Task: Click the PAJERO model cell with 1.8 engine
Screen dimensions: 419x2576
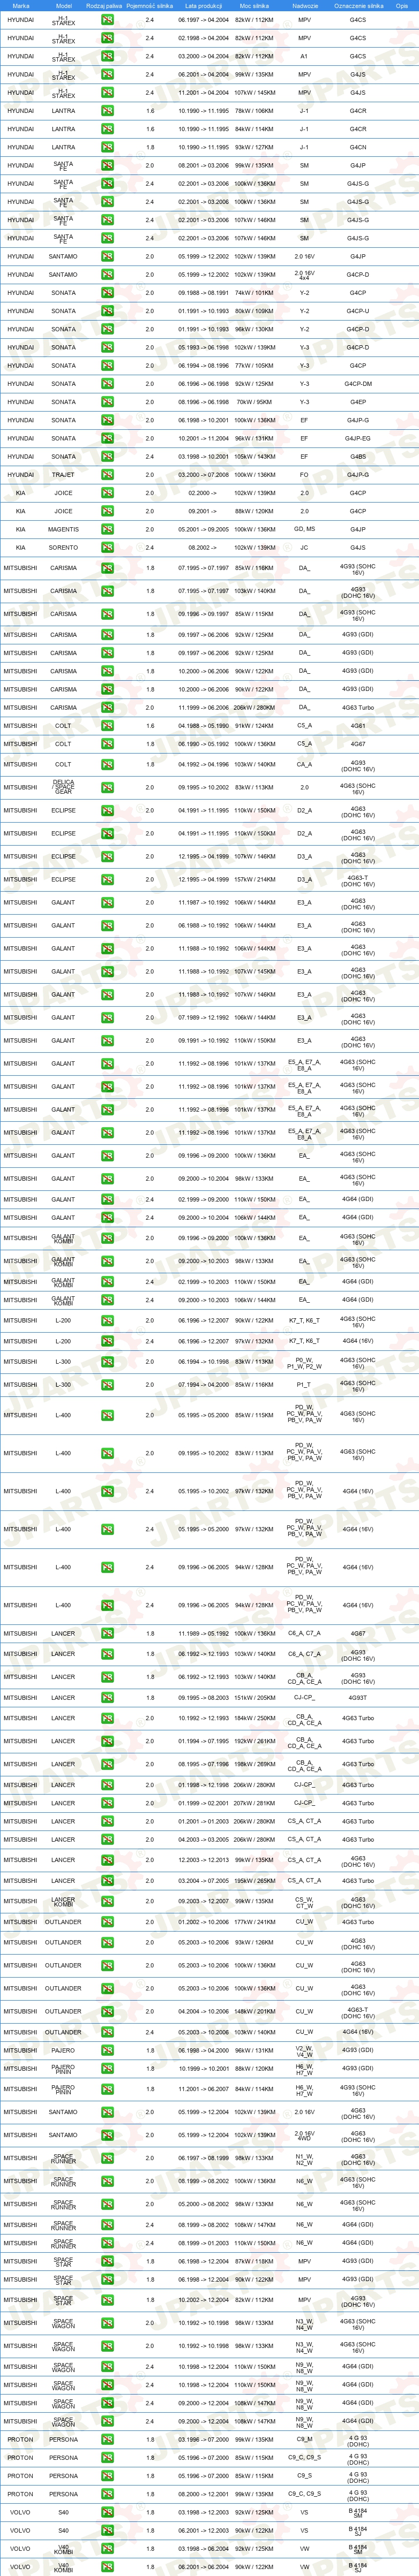Action: [63, 2050]
